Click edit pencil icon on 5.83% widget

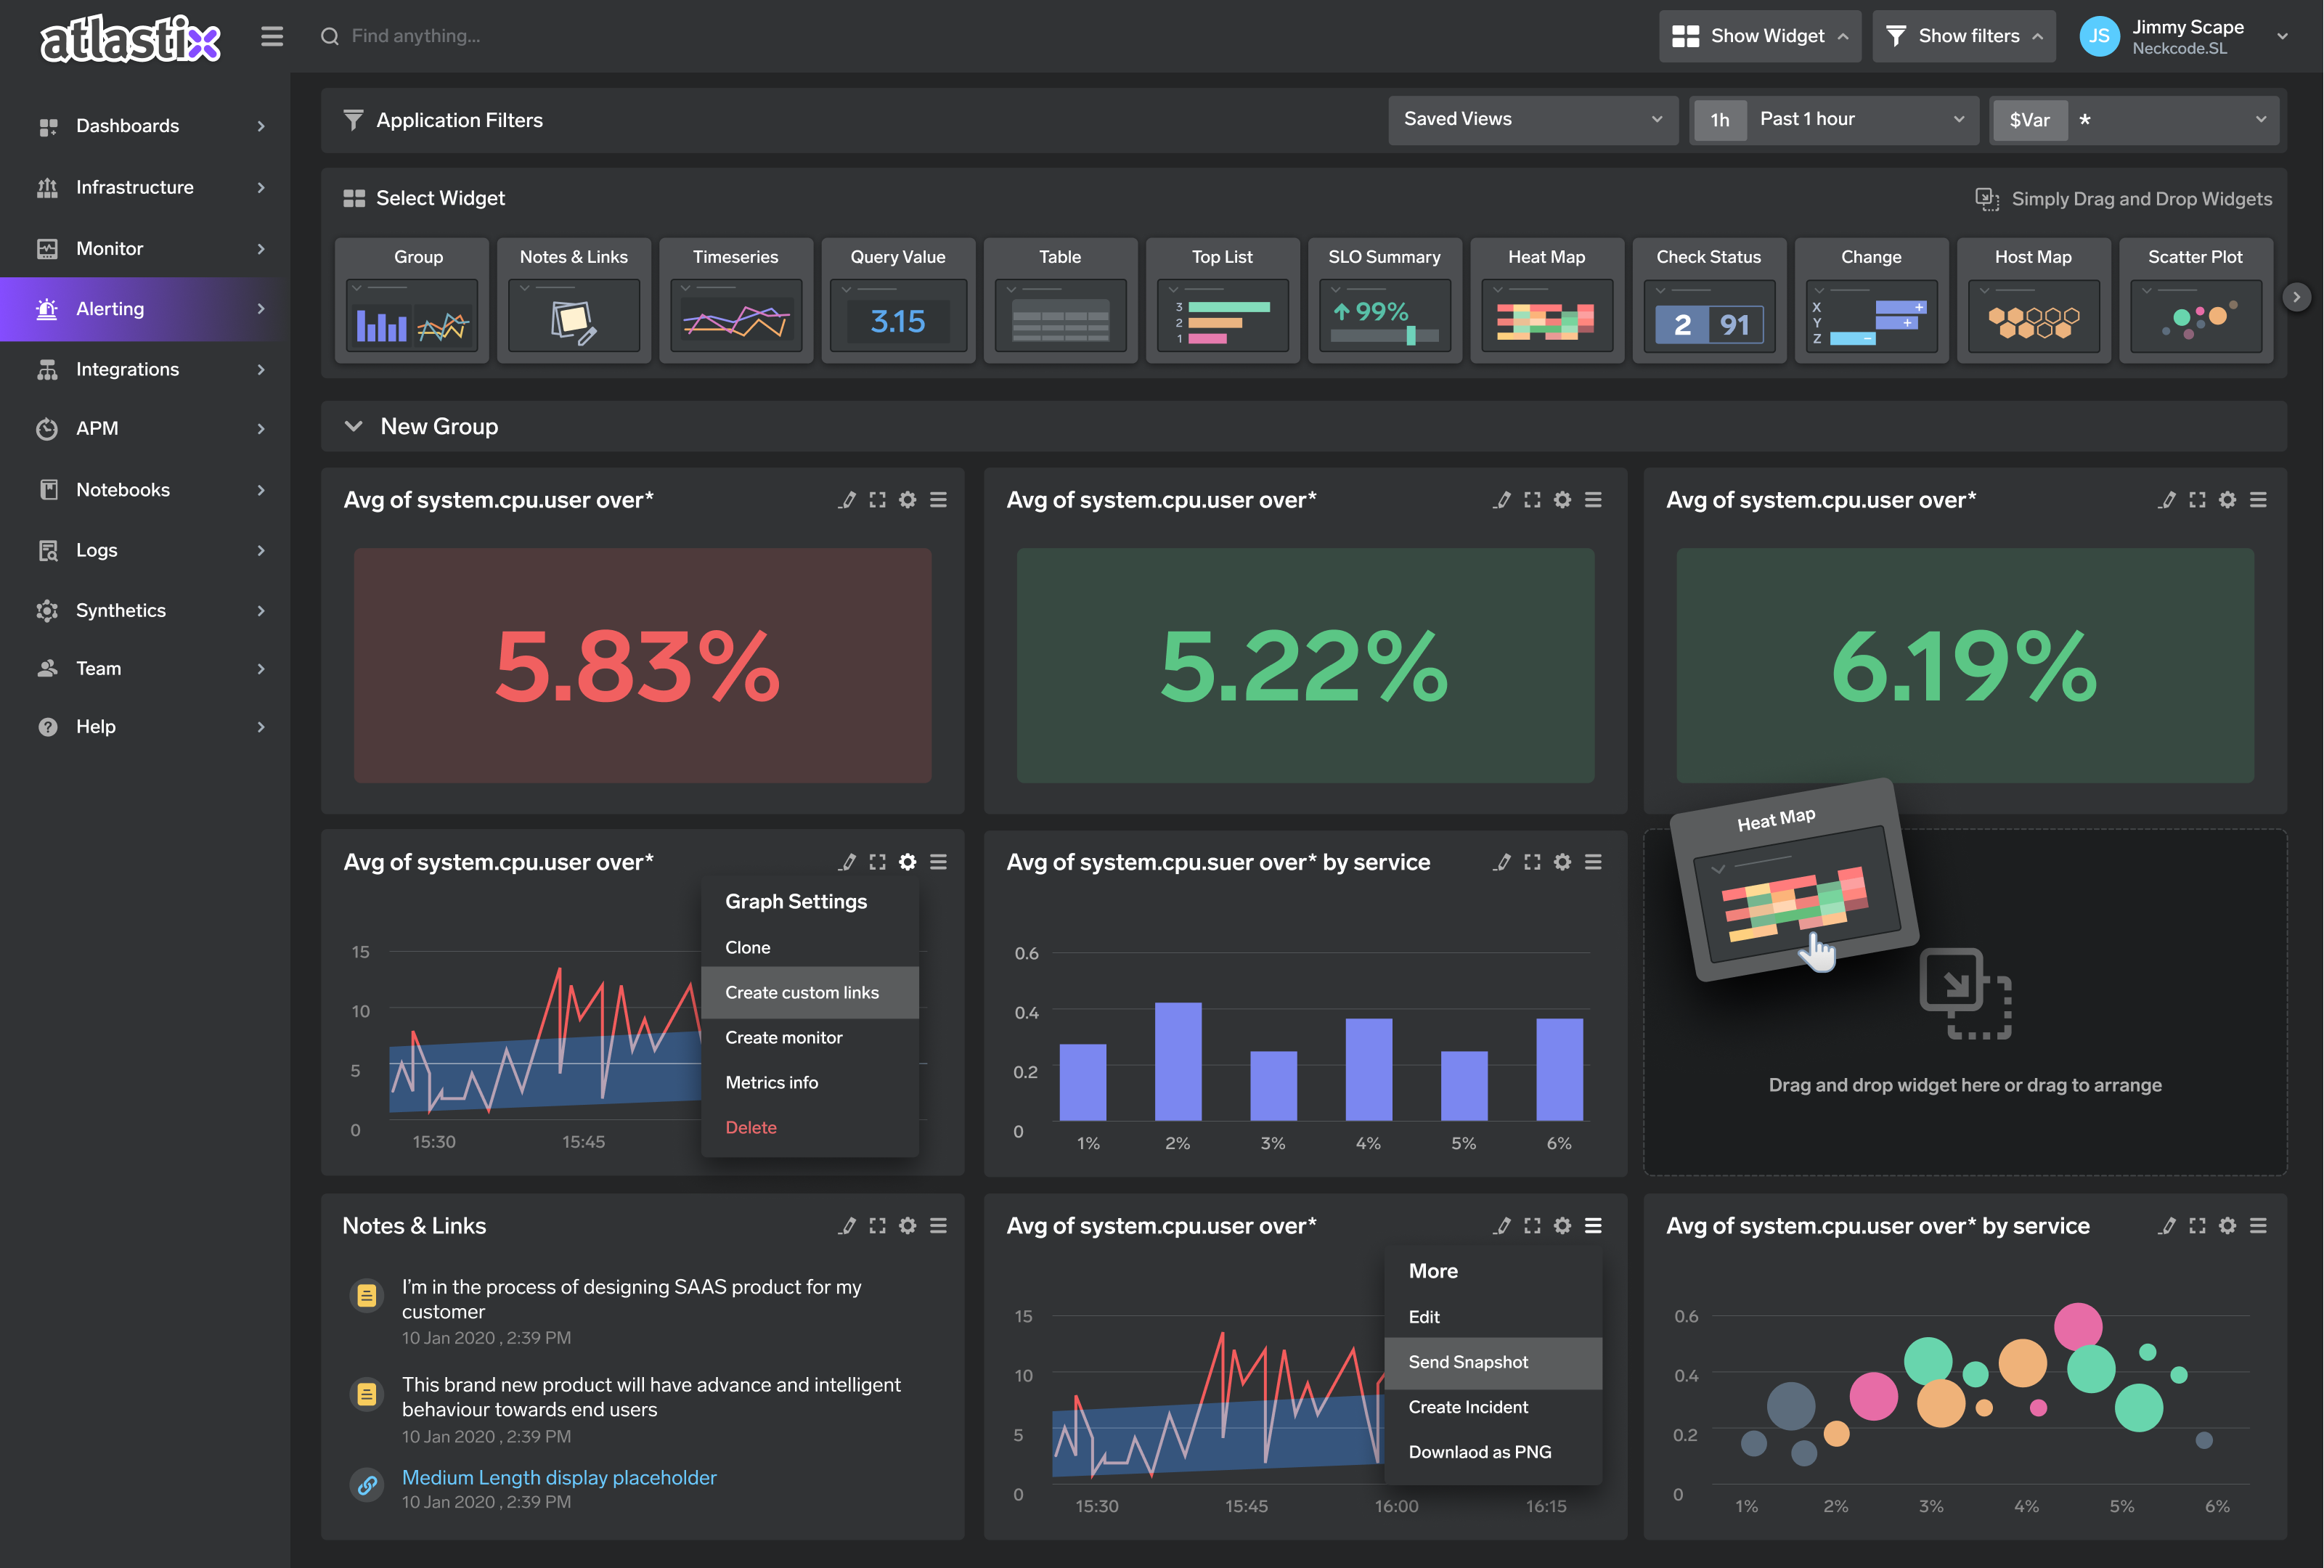pos(847,500)
